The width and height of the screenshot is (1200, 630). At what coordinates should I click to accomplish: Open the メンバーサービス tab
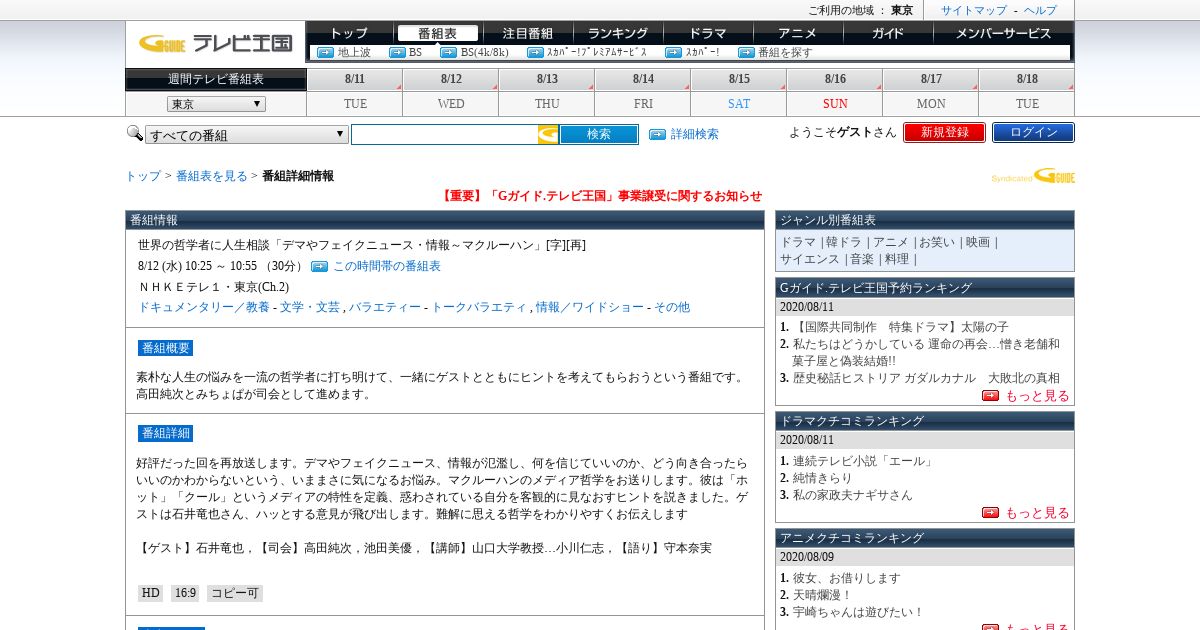(x=1003, y=33)
